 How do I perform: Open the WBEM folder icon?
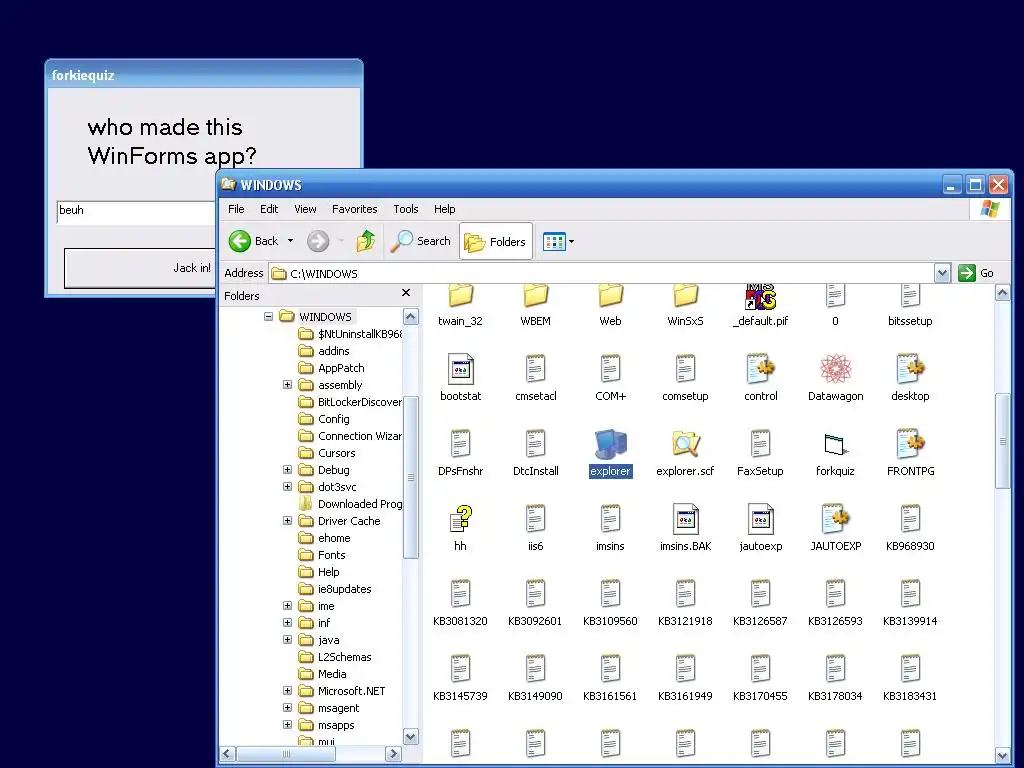(536, 296)
